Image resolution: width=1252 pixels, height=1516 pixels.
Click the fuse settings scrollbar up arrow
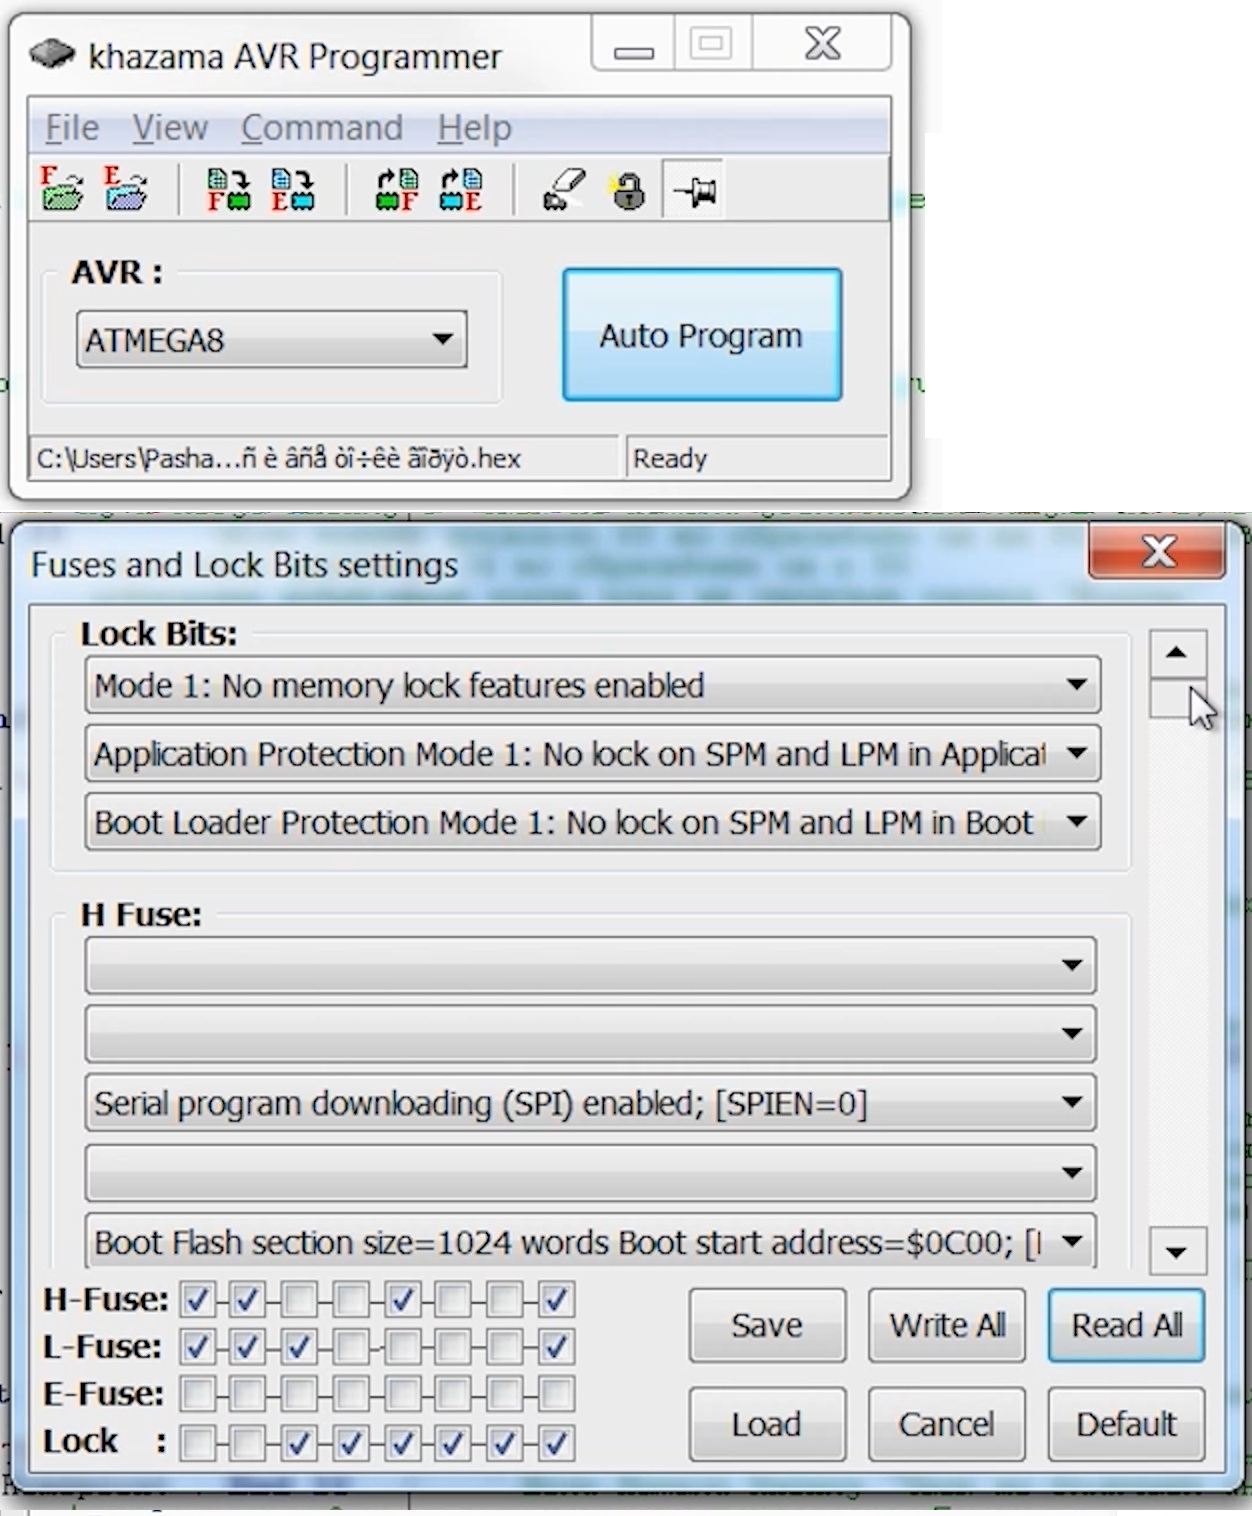(x=1177, y=654)
